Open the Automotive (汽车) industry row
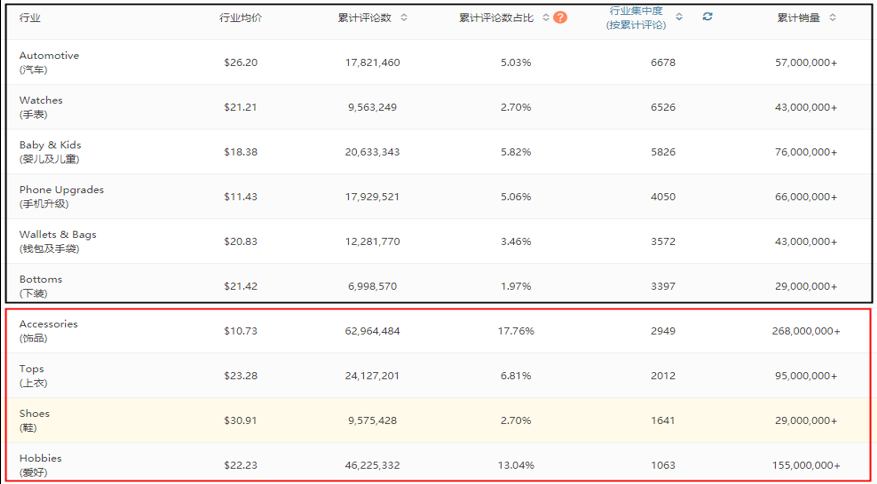Viewport: 877px width, 484px height. [49, 62]
